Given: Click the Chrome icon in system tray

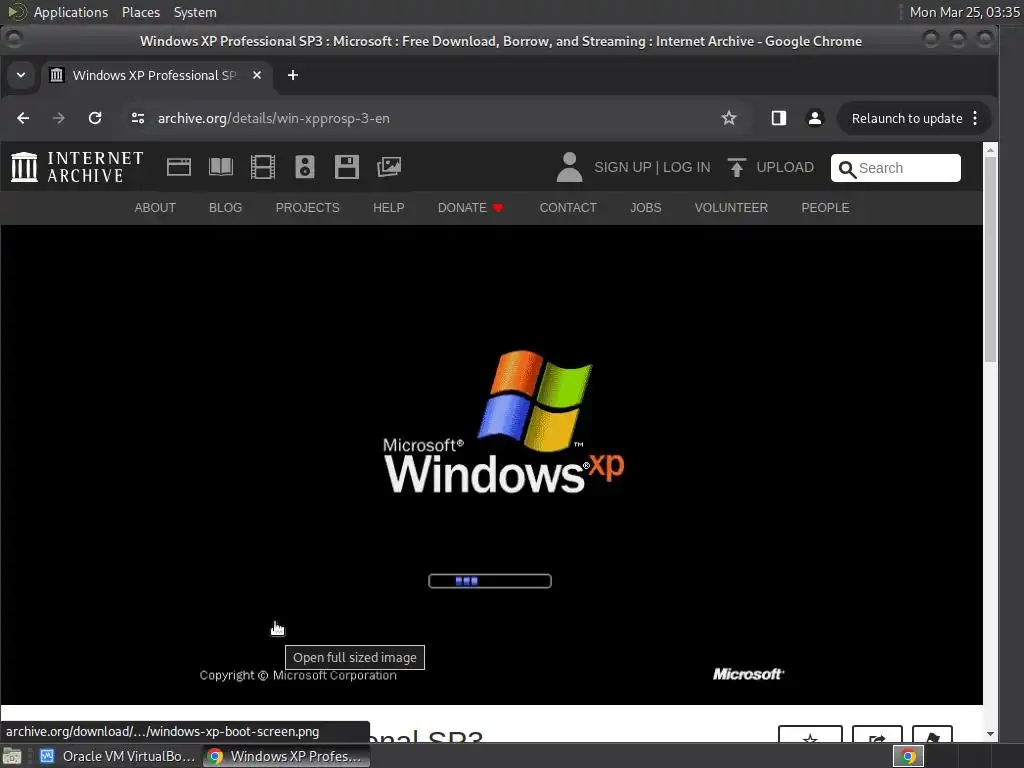Looking at the screenshot, I should point(908,756).
